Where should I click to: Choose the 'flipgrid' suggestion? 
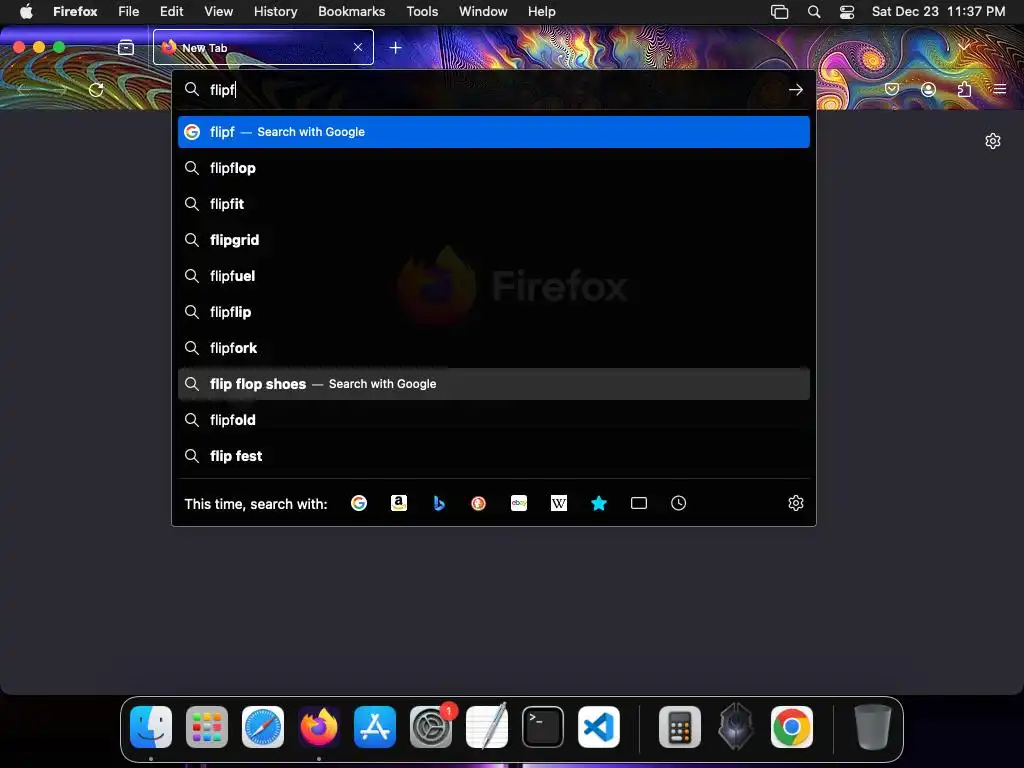tap(494, 240)
